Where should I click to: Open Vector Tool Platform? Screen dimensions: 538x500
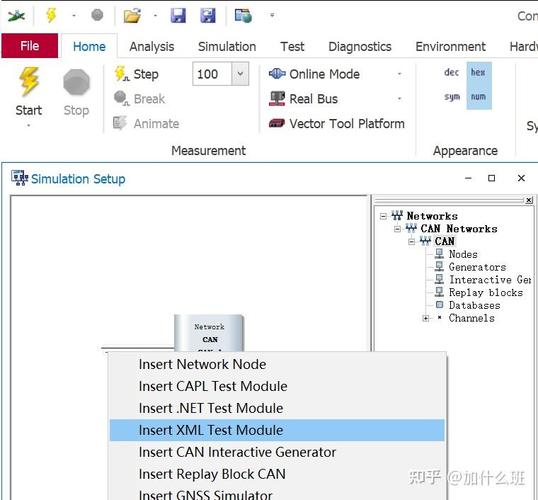coord(337,124)
